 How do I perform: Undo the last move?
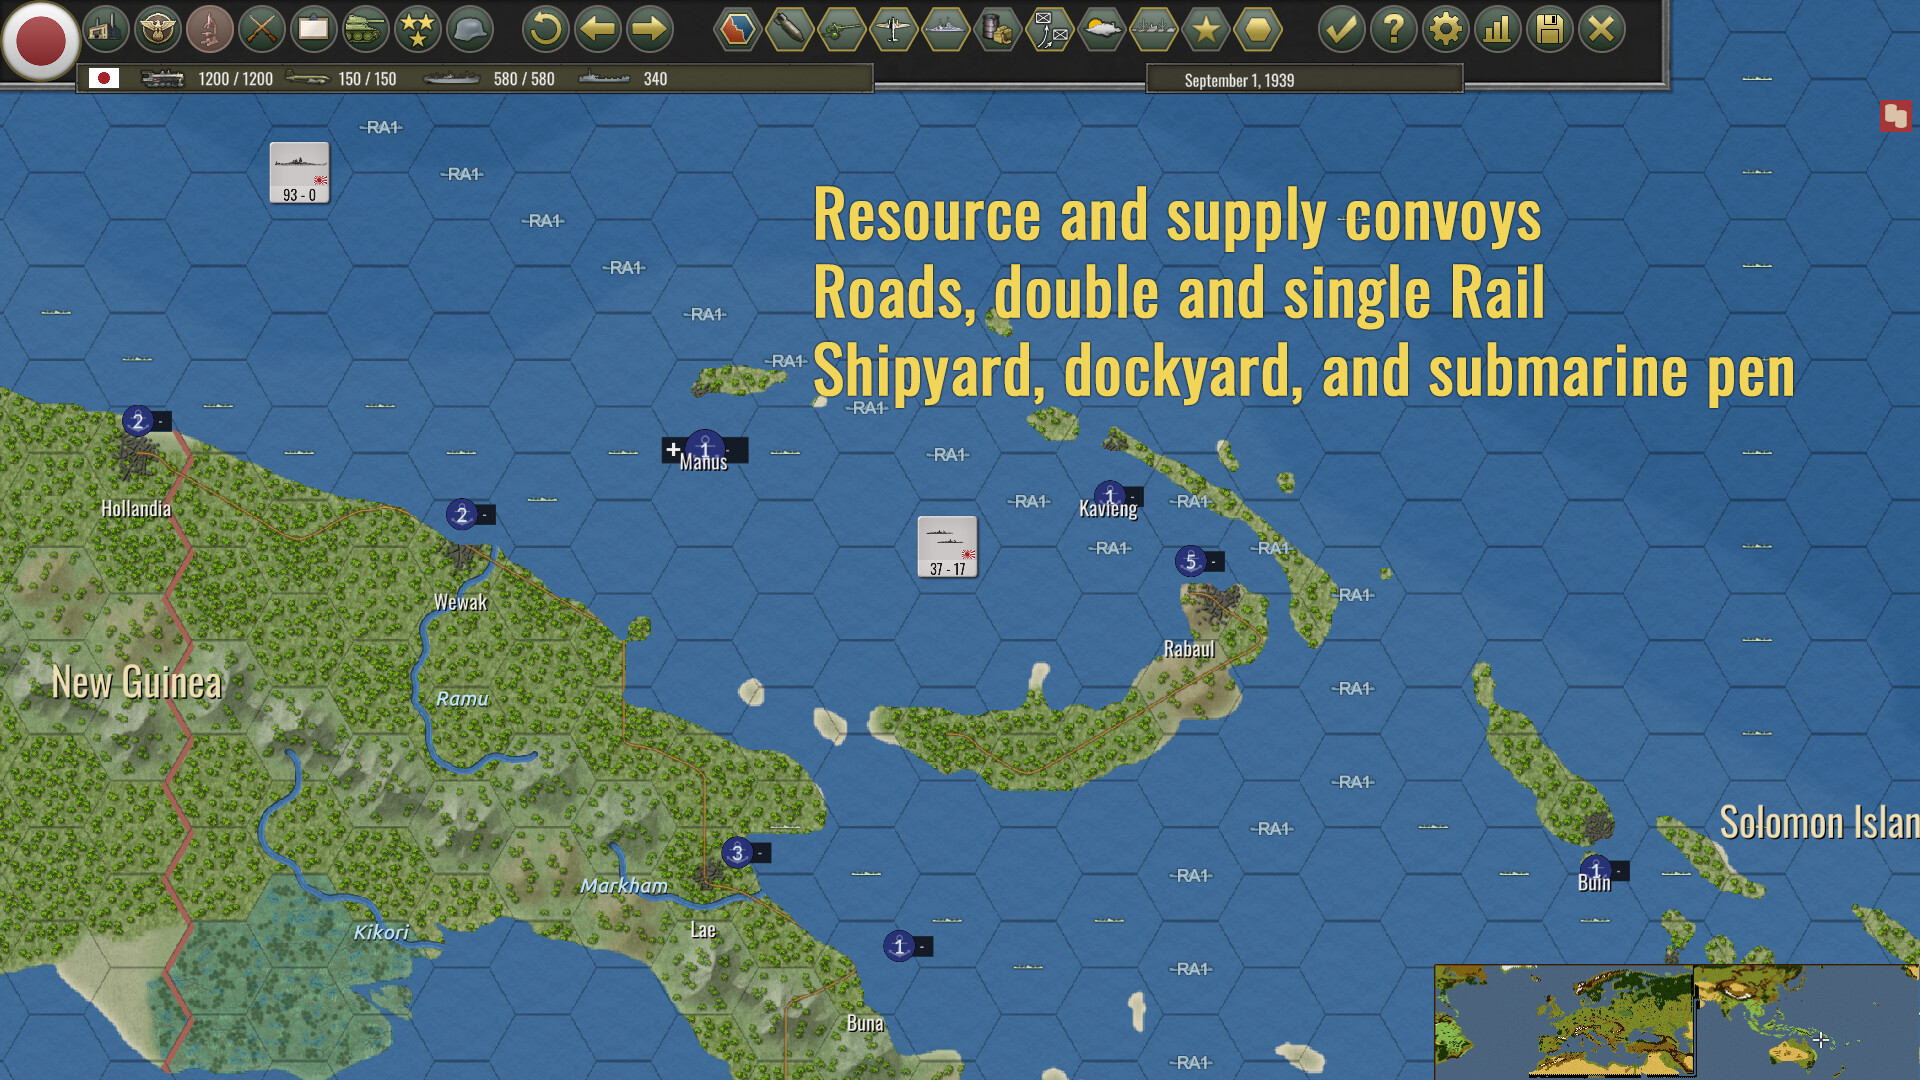[x=543, y=29]
